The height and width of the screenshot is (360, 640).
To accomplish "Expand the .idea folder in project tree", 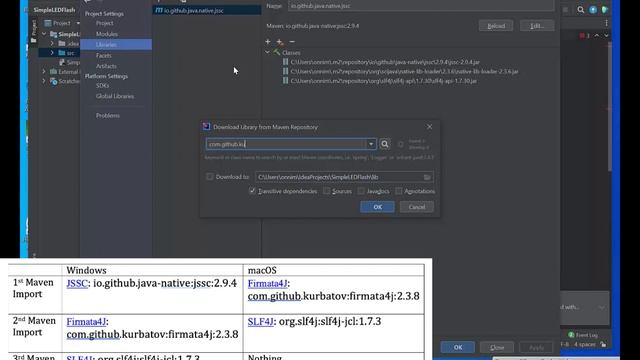I will tap(52, 43).
